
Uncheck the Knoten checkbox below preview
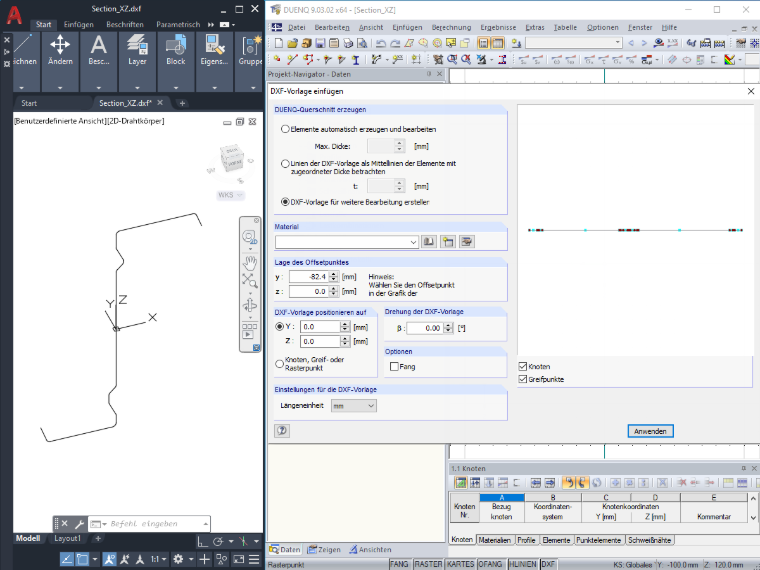click(522, 366)
